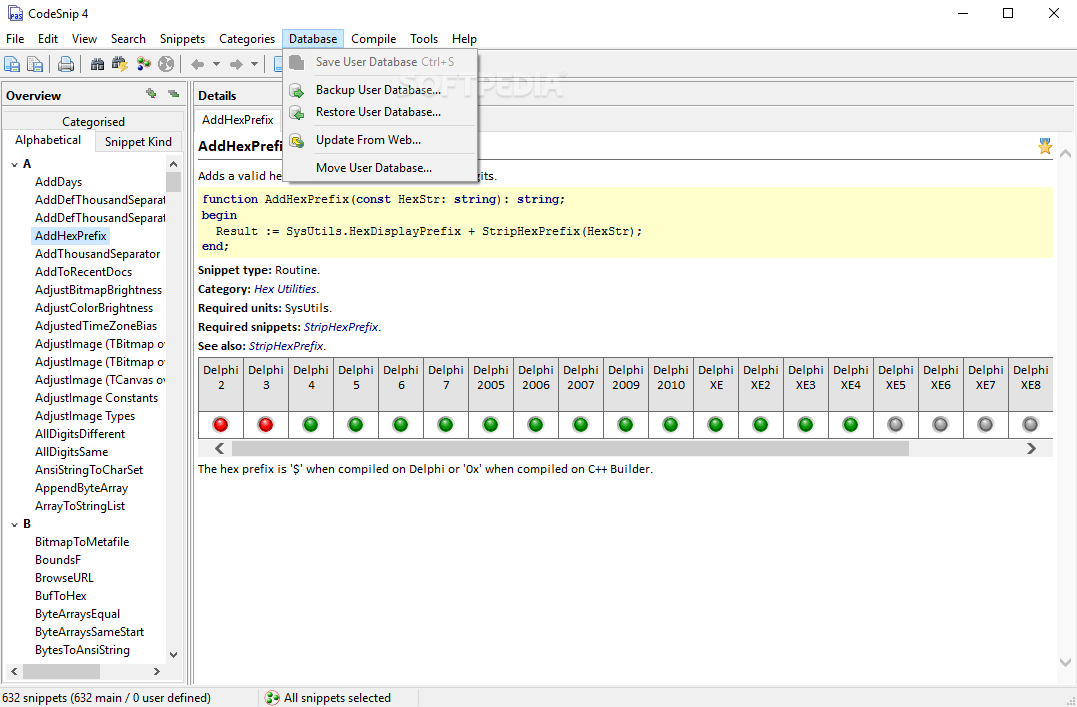
Task: Click the green Delphi XE2 compile indicator
Action: [x=760, y=425]
